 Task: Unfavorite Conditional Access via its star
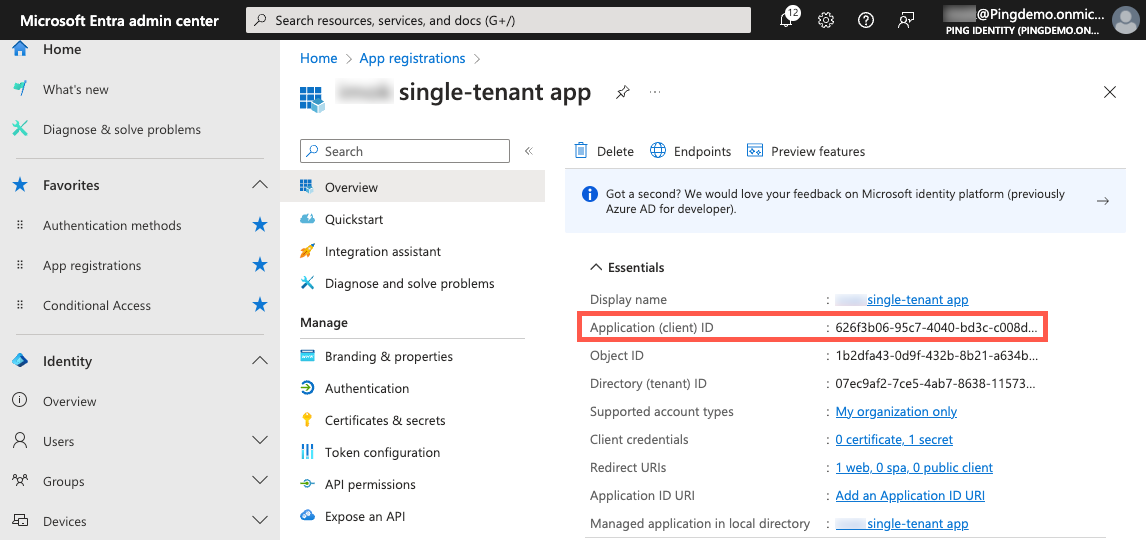click(259, 305)
